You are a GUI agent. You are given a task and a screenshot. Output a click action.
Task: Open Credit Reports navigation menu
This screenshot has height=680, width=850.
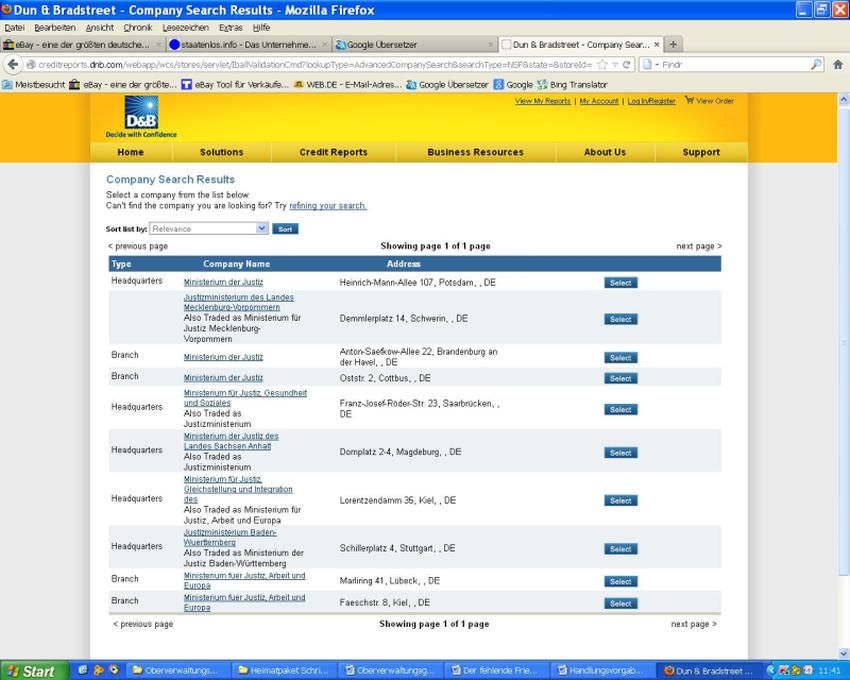[333, 152]
